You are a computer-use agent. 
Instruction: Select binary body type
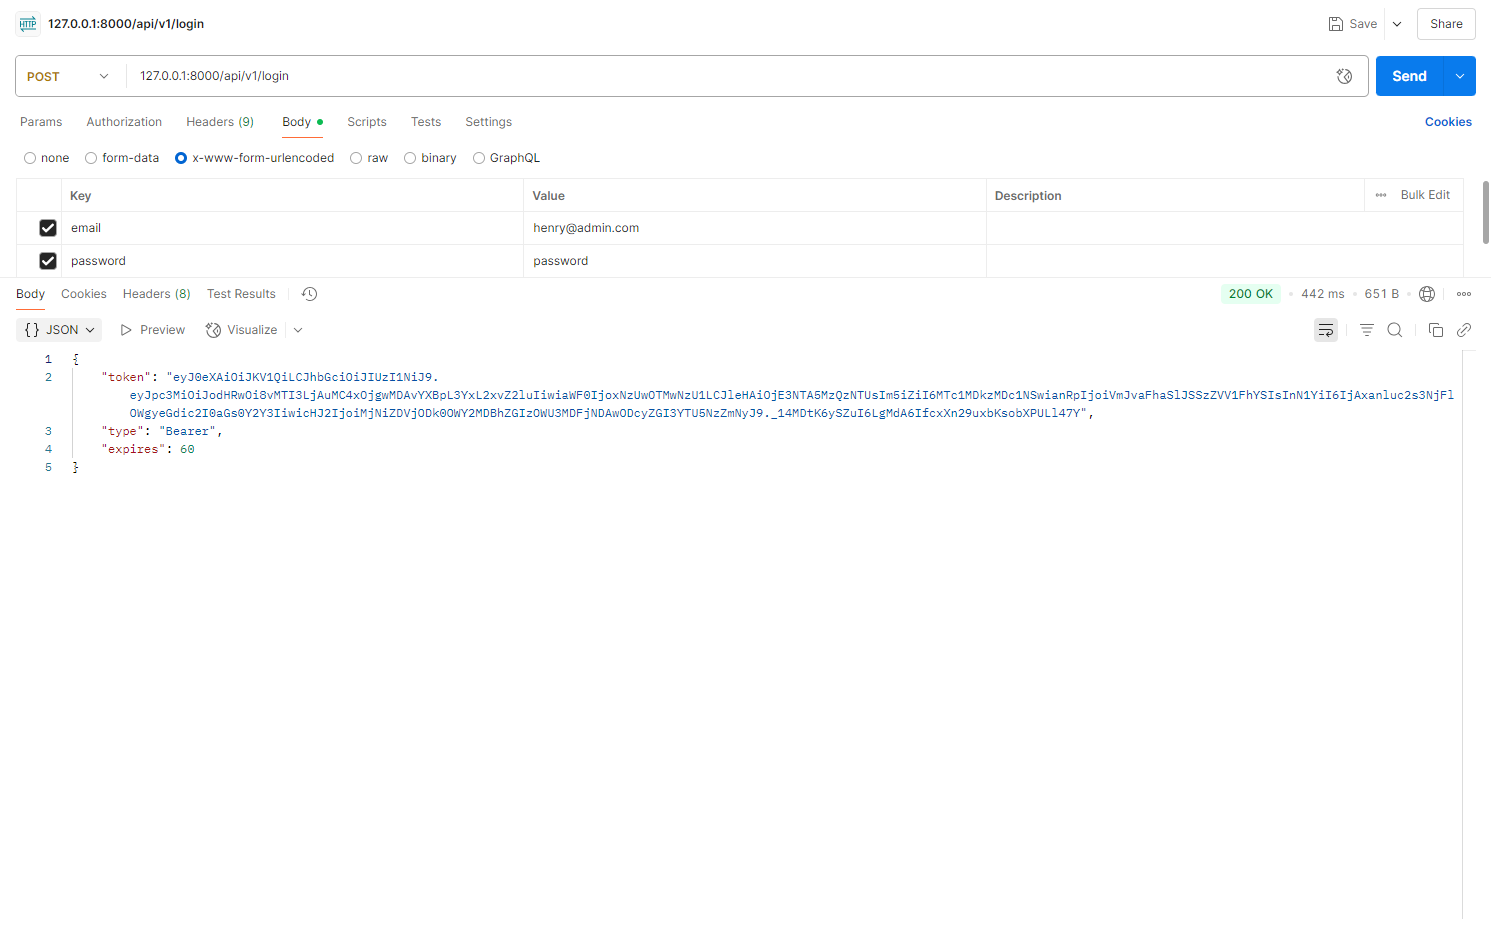[x=410, y=158]
